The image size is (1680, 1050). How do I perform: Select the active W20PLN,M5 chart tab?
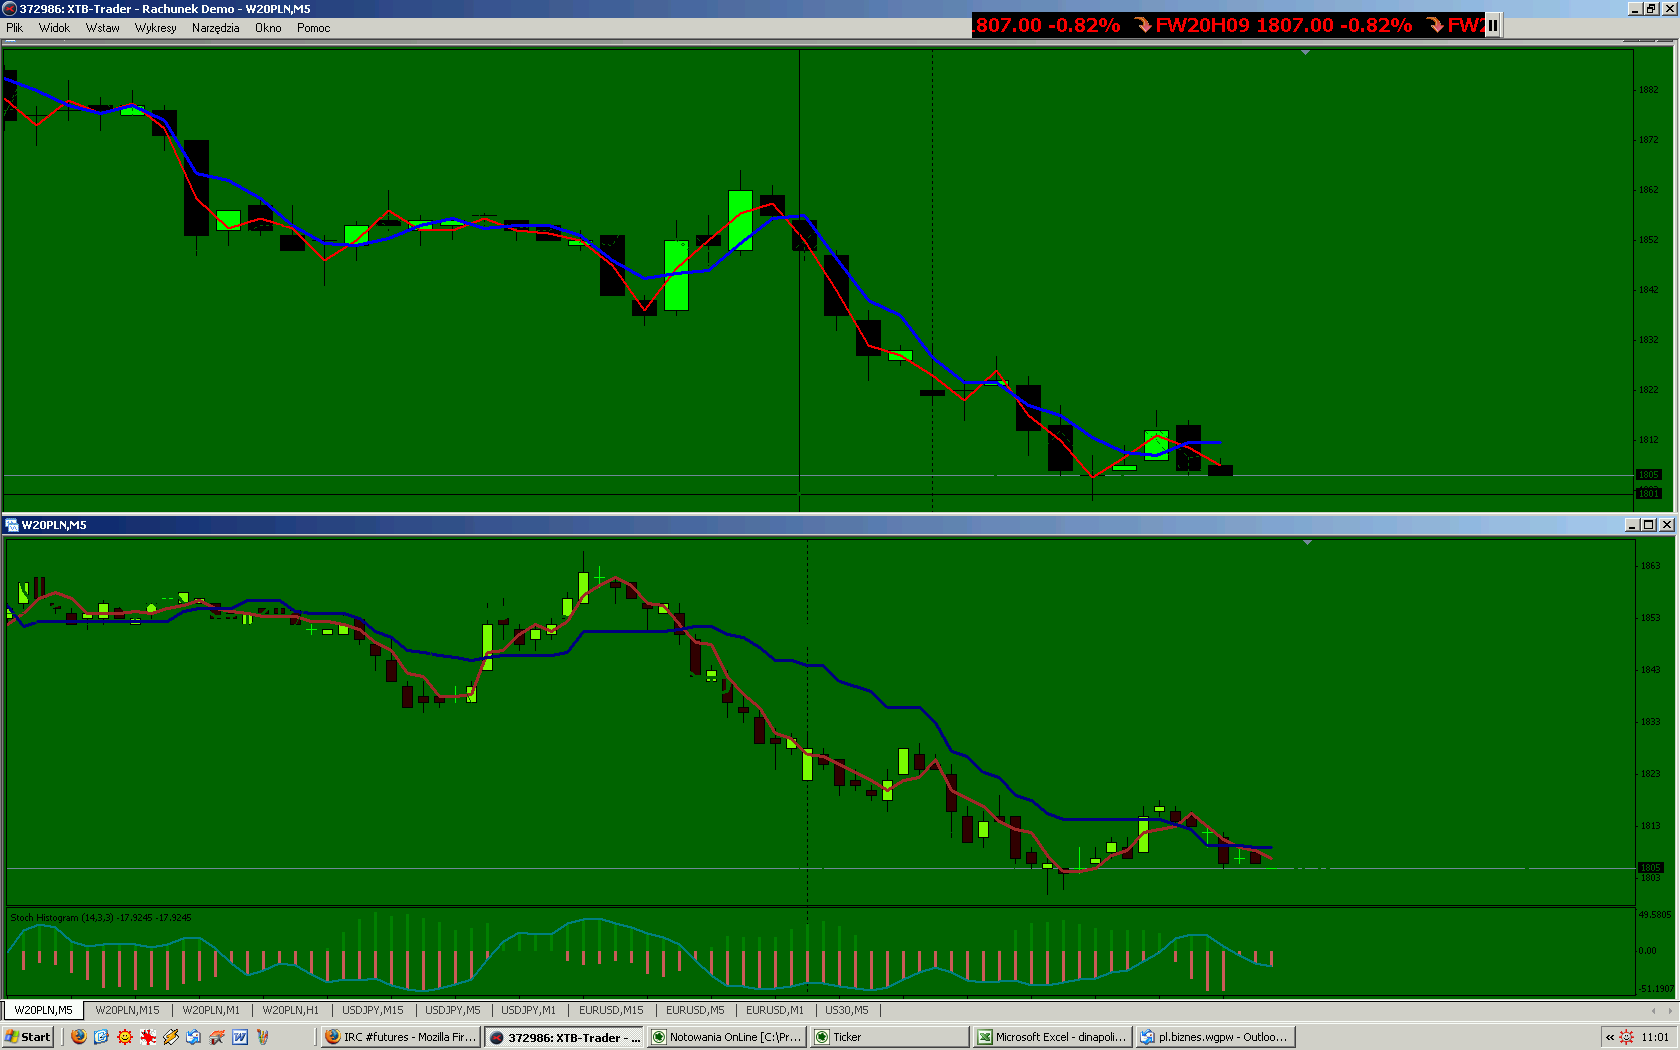[43, 1010]
